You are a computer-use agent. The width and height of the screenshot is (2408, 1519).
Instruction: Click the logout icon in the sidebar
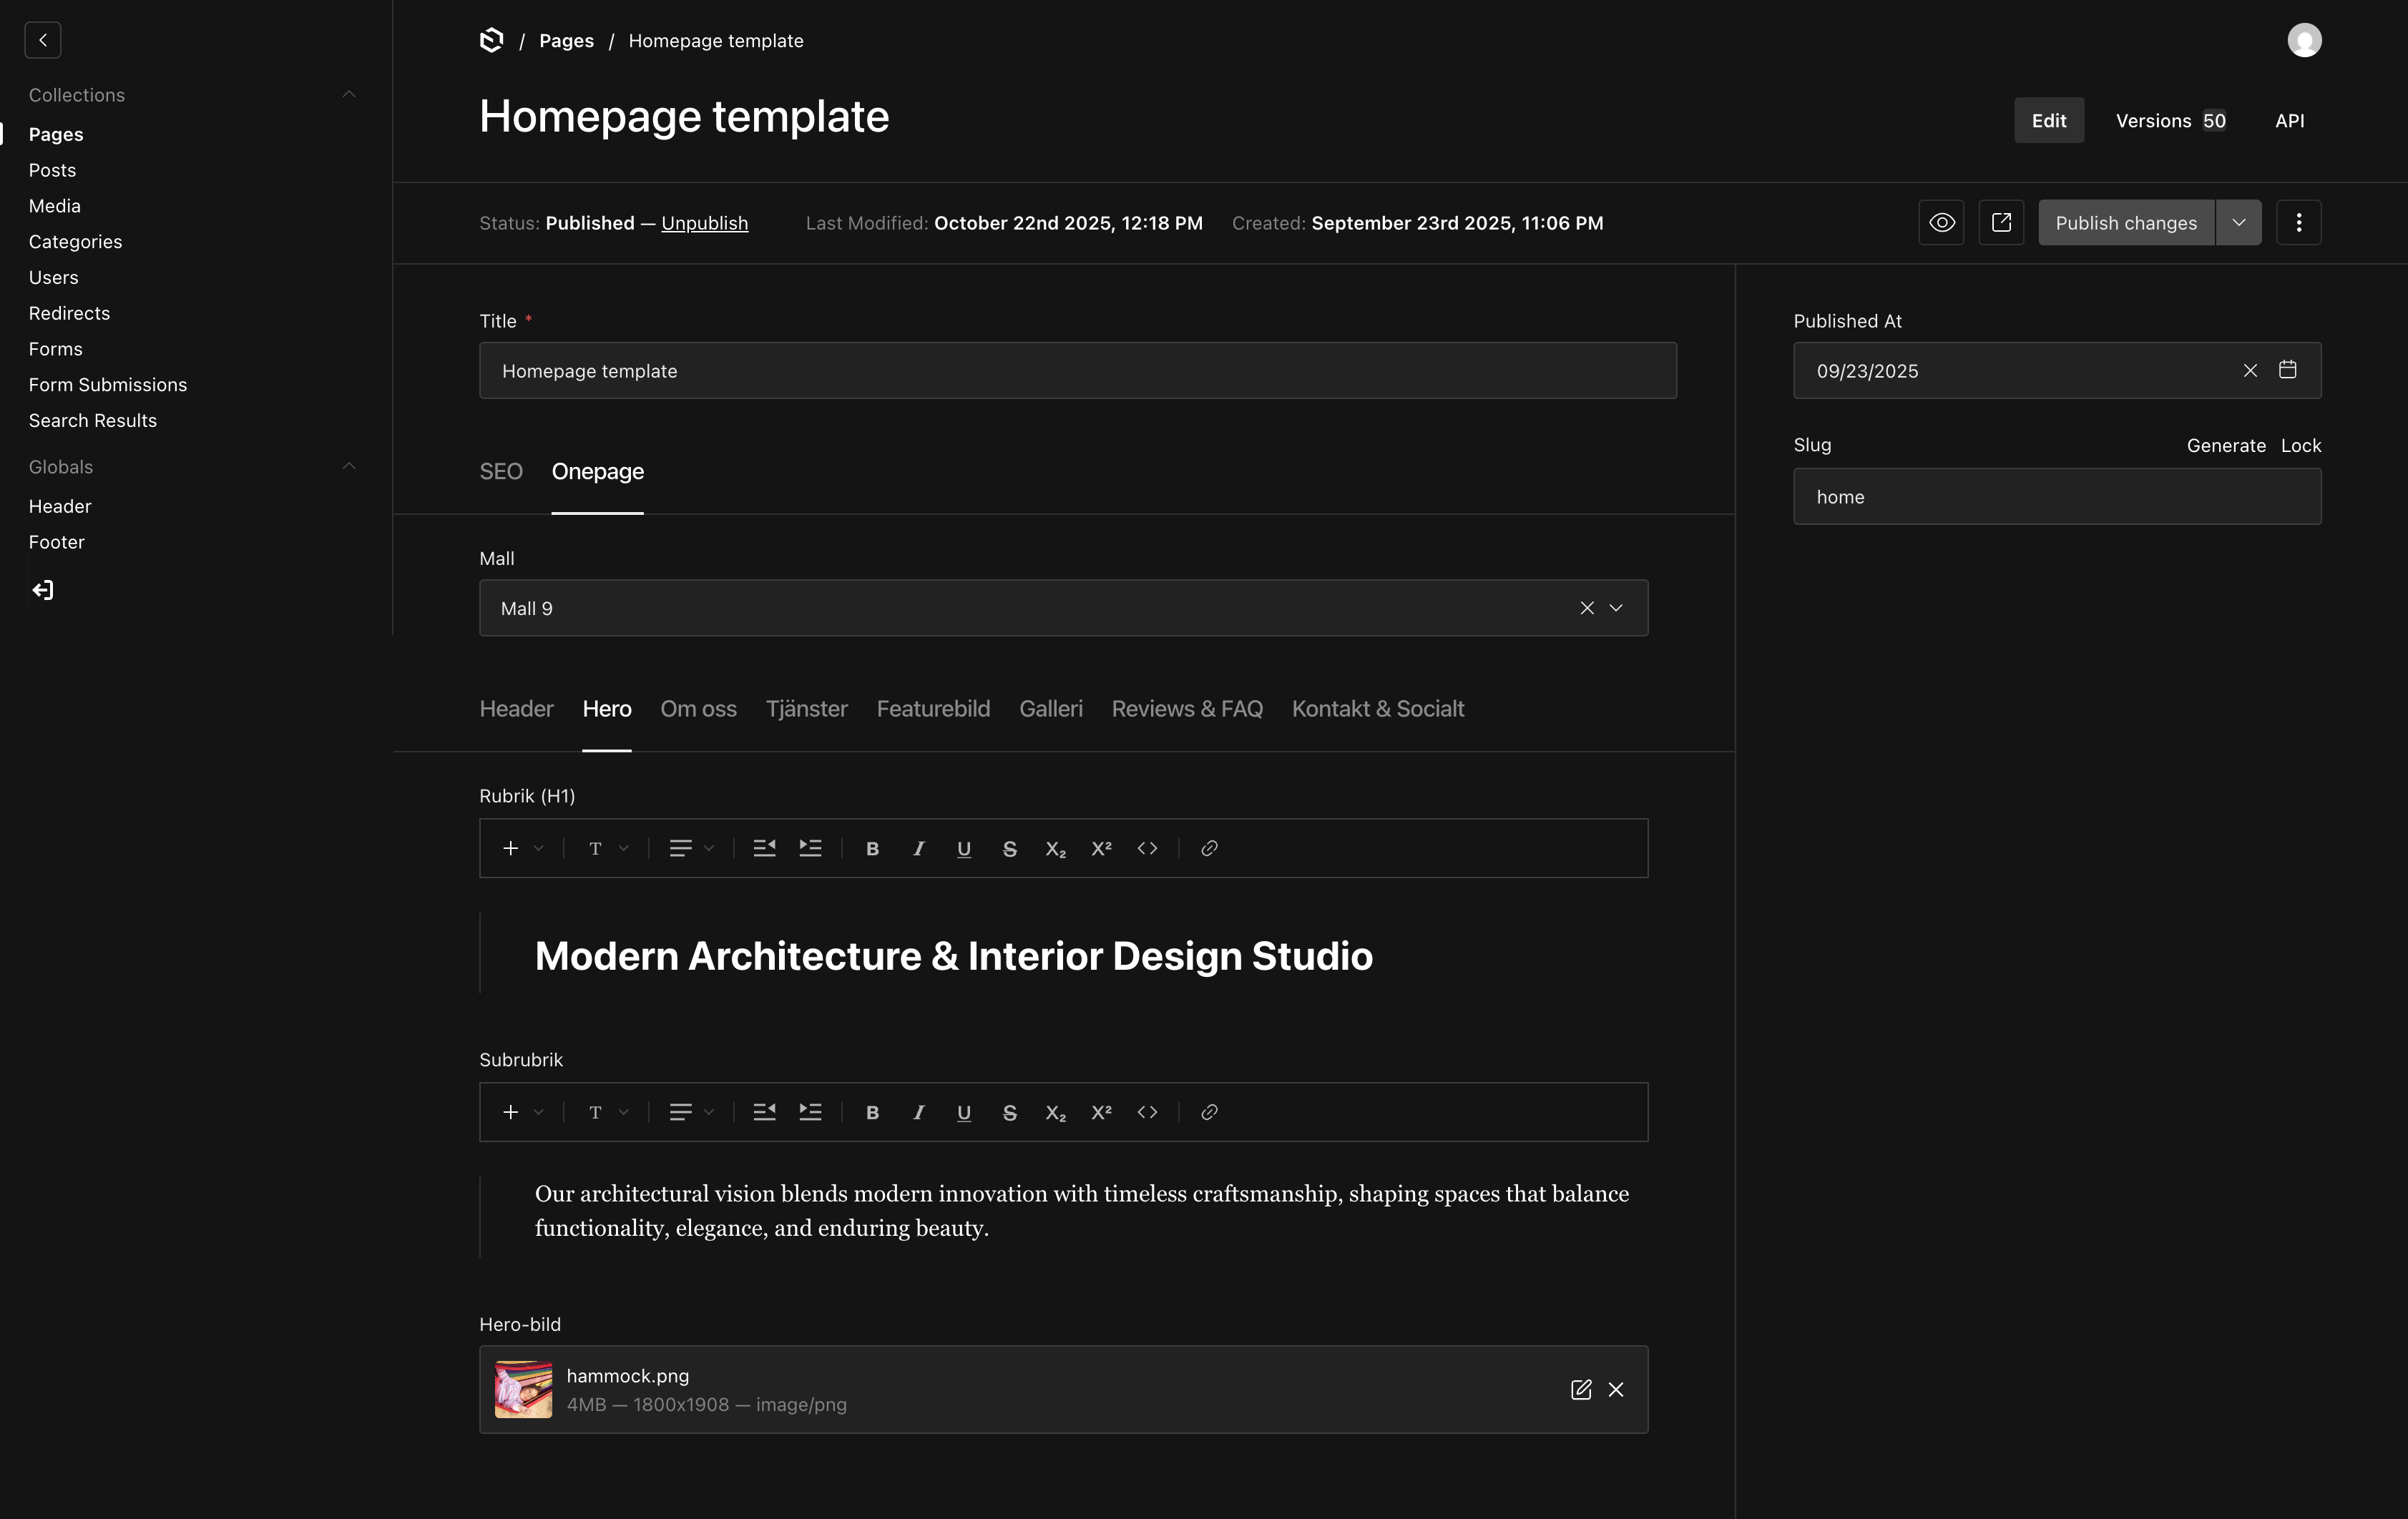[x=42, y=590]
